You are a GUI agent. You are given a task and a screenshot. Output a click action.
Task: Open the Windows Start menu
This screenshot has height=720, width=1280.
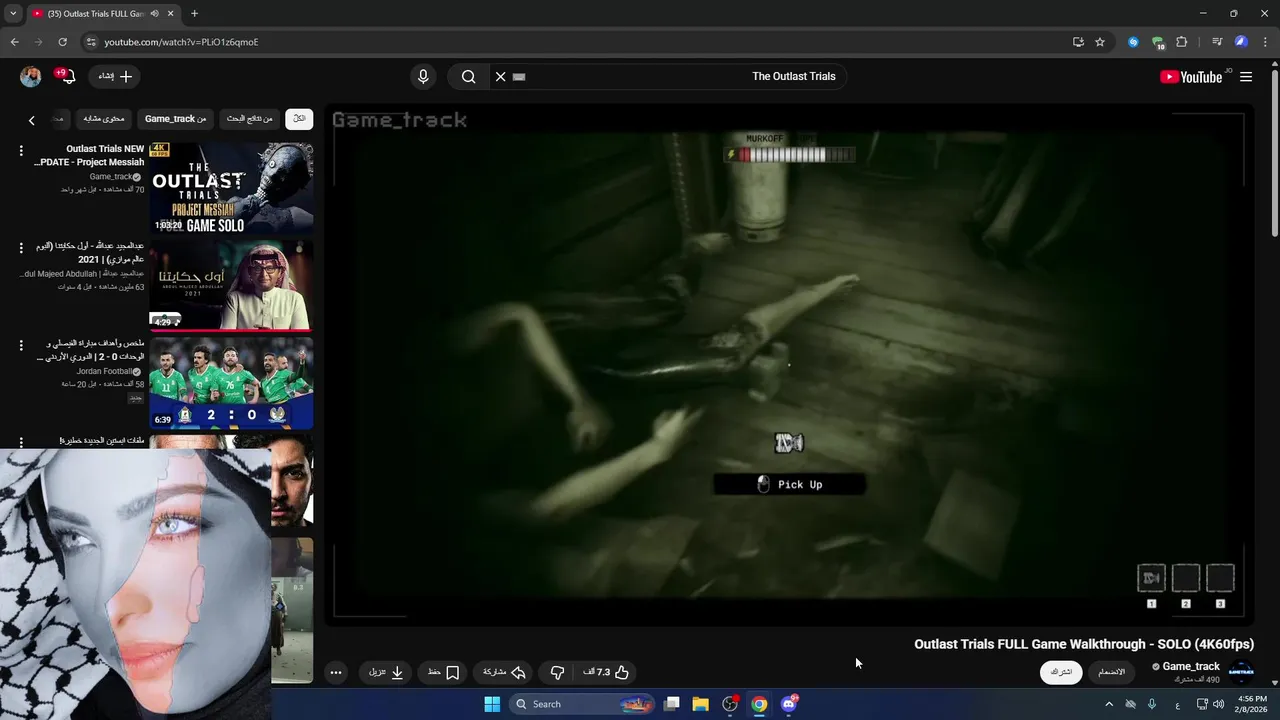point(492,704)
